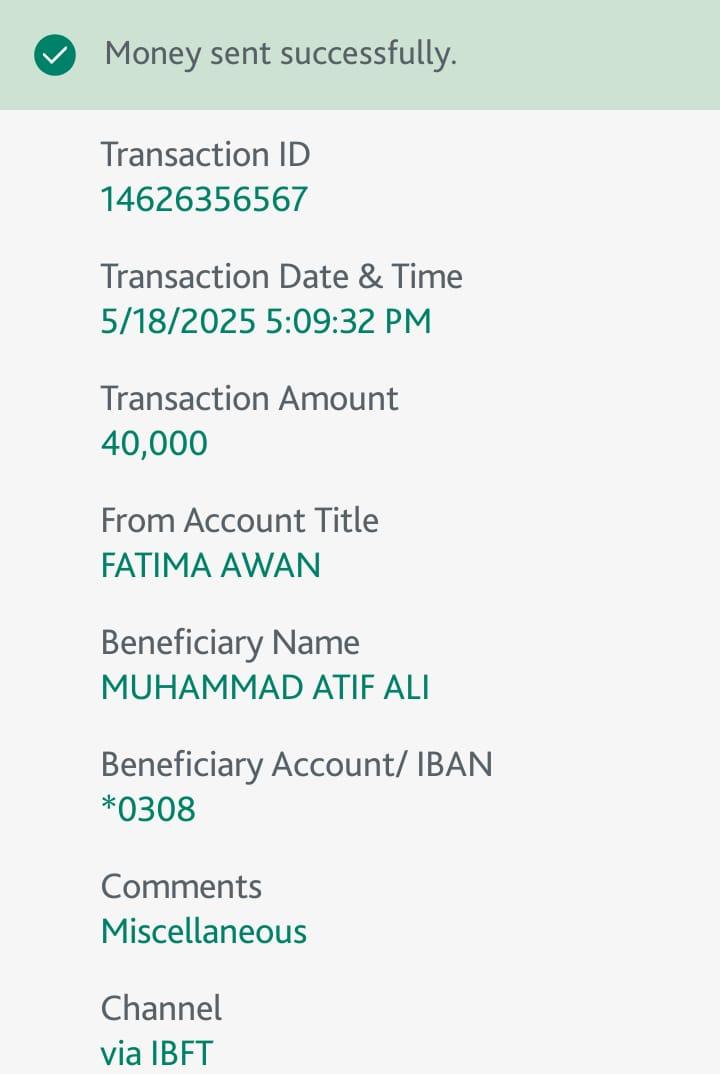
Task: Click sender name FATIMA AWAN
Action: pos(210,566)
